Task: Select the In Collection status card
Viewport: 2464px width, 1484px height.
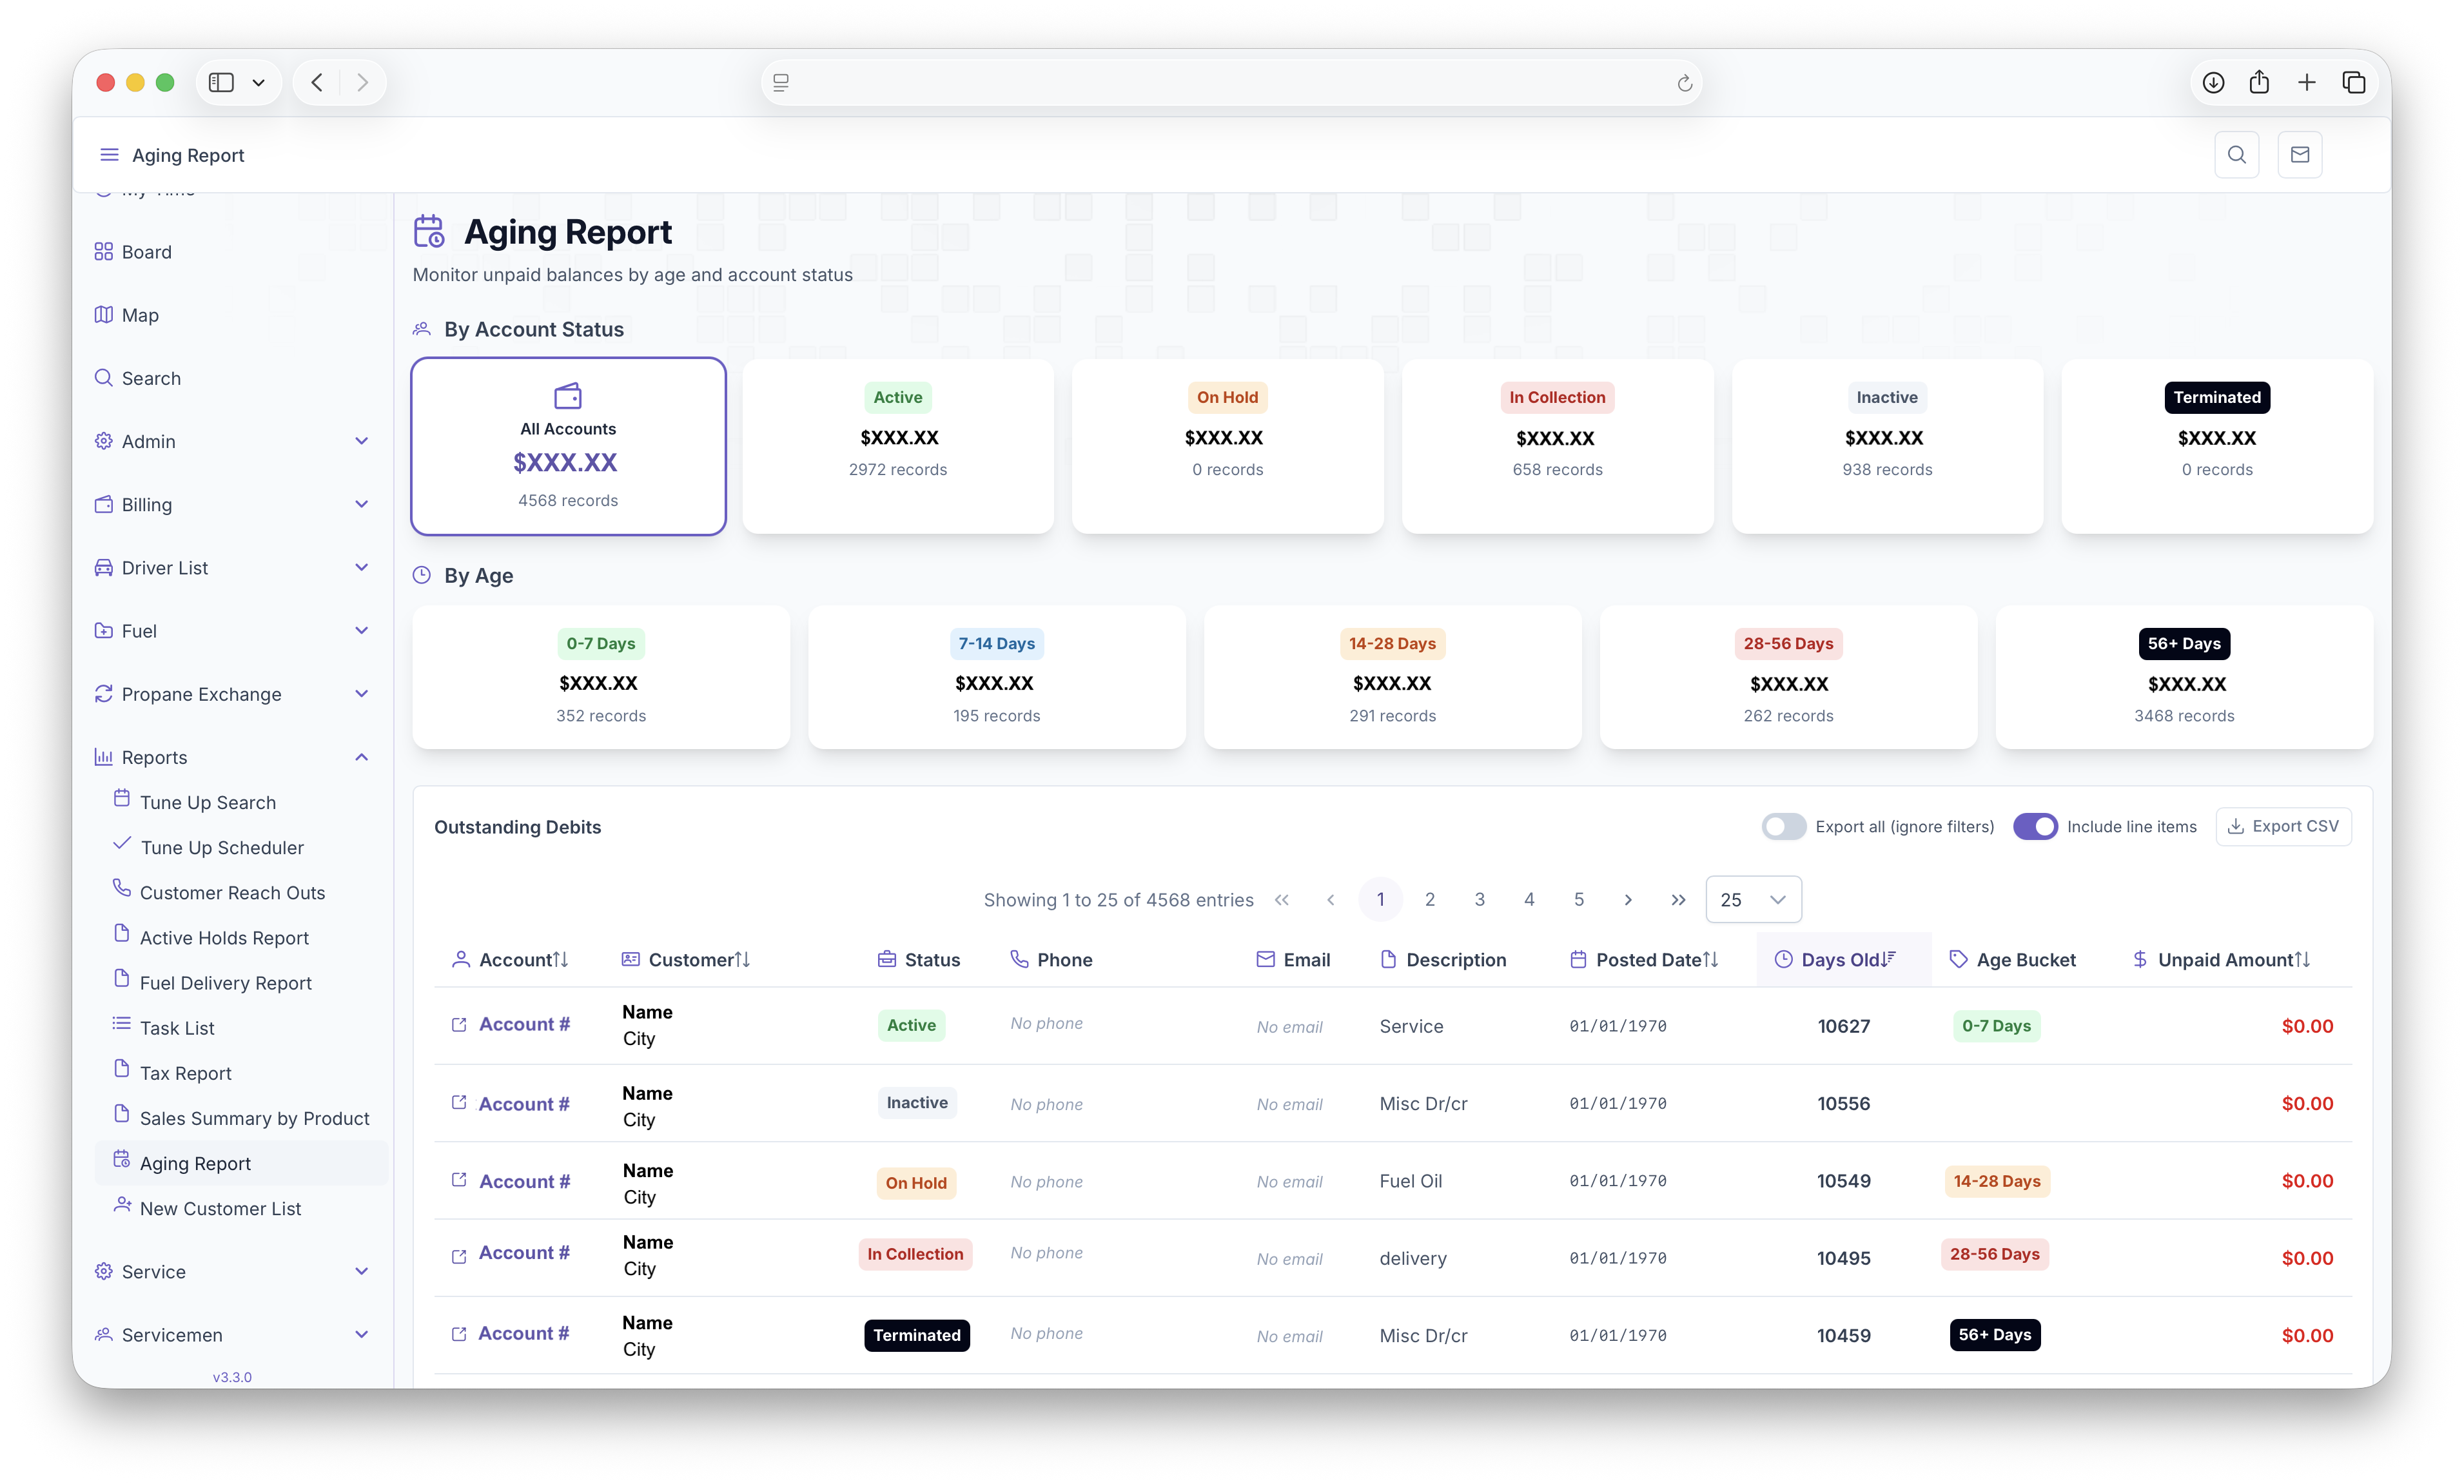Action: click(1556, 446)
